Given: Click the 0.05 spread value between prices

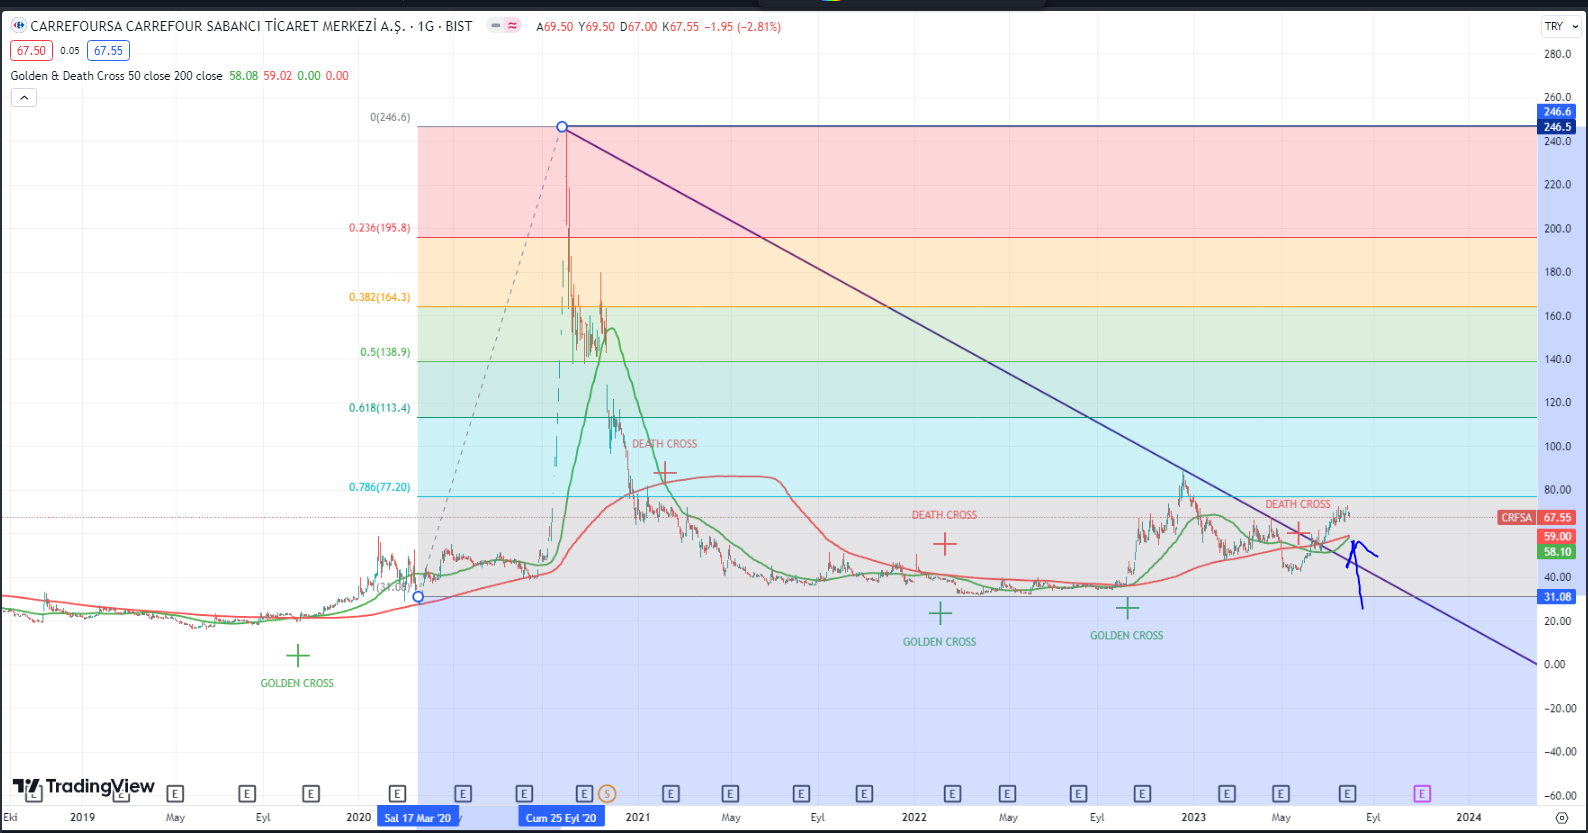Looking at the screenshot, I should 69,51.
